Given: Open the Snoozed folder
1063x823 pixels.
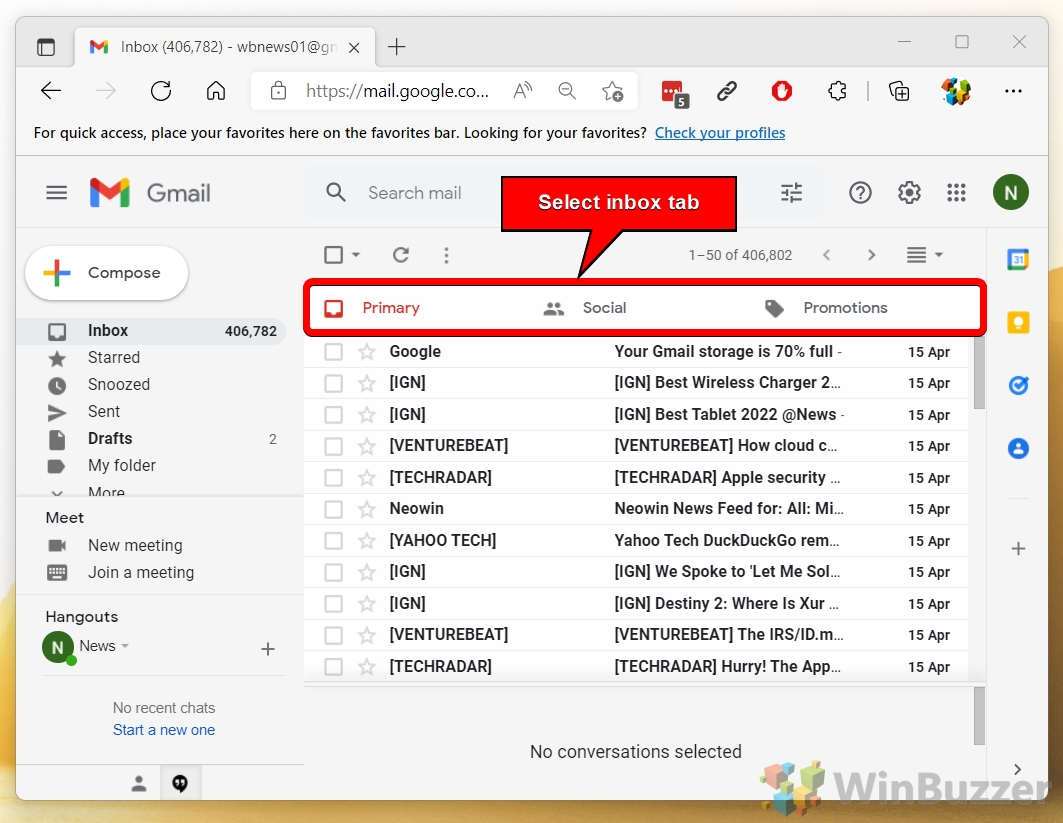Looking at the screenshot, I should [x=119, y=384].
